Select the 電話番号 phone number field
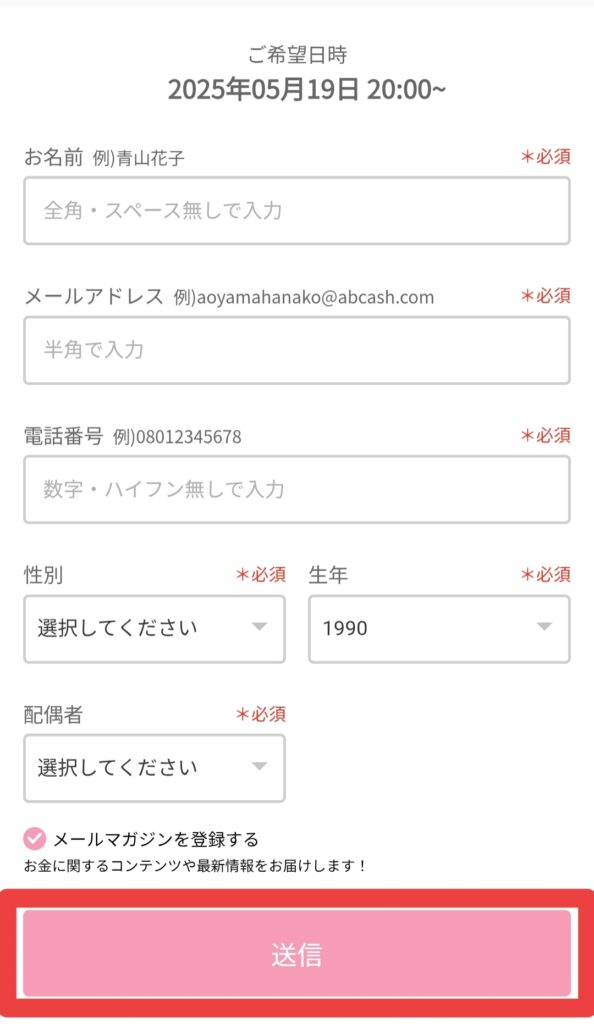The height and width of the screenshot is (1024, 594). coord(297,489)
